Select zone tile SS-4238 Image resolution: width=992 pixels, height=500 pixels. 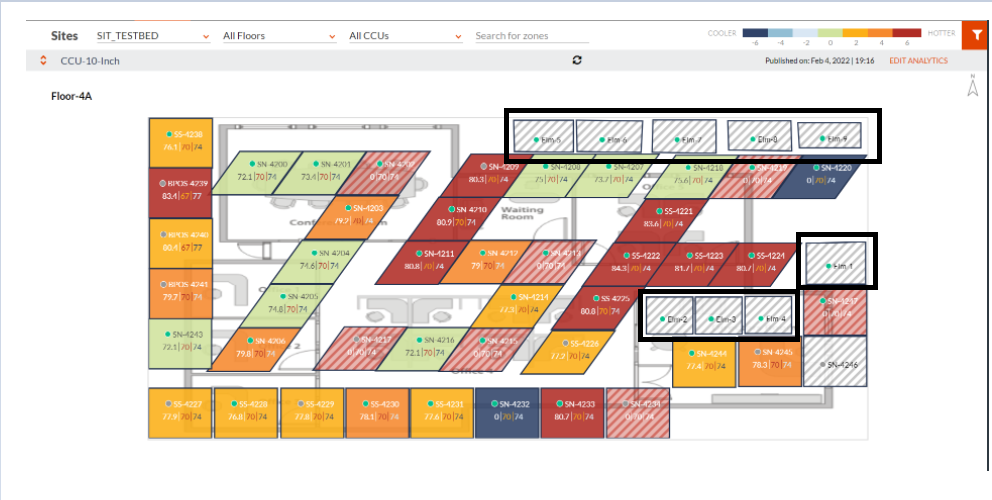(180, 142)
